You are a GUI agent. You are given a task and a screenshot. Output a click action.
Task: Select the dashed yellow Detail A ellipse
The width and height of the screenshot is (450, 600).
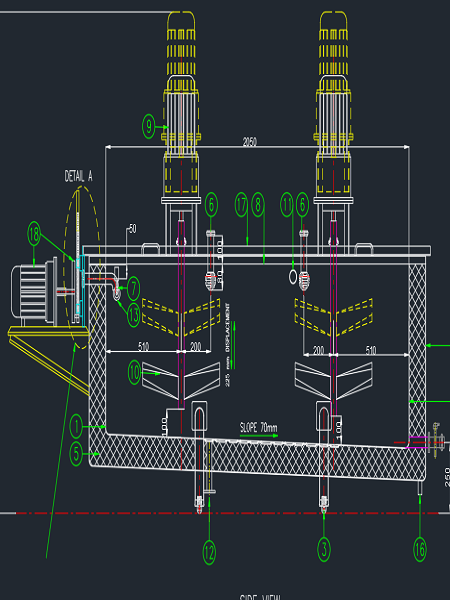(x=82, y=267)
